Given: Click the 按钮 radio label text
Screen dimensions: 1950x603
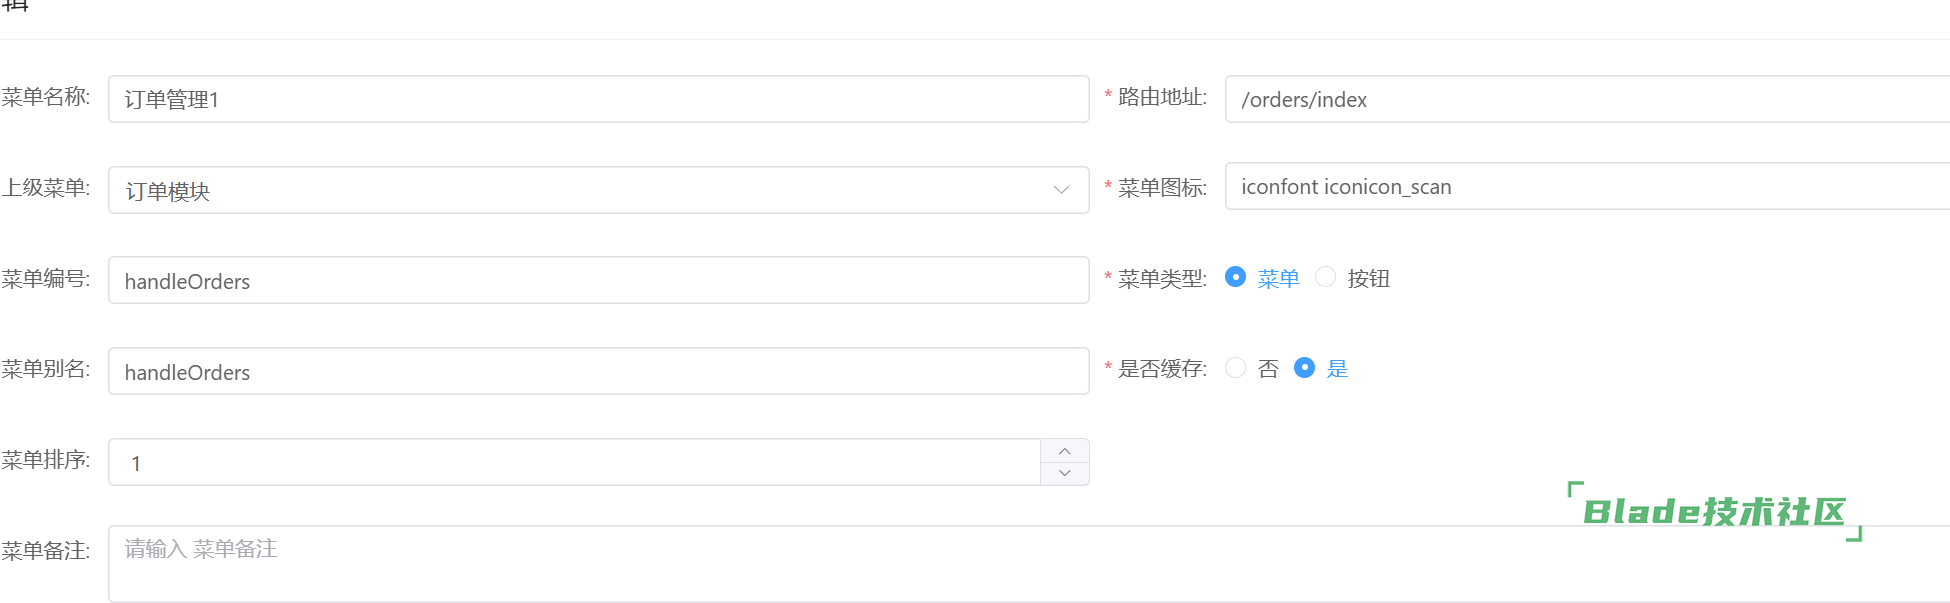Looking at the screenshot, I should (1368, 278).
